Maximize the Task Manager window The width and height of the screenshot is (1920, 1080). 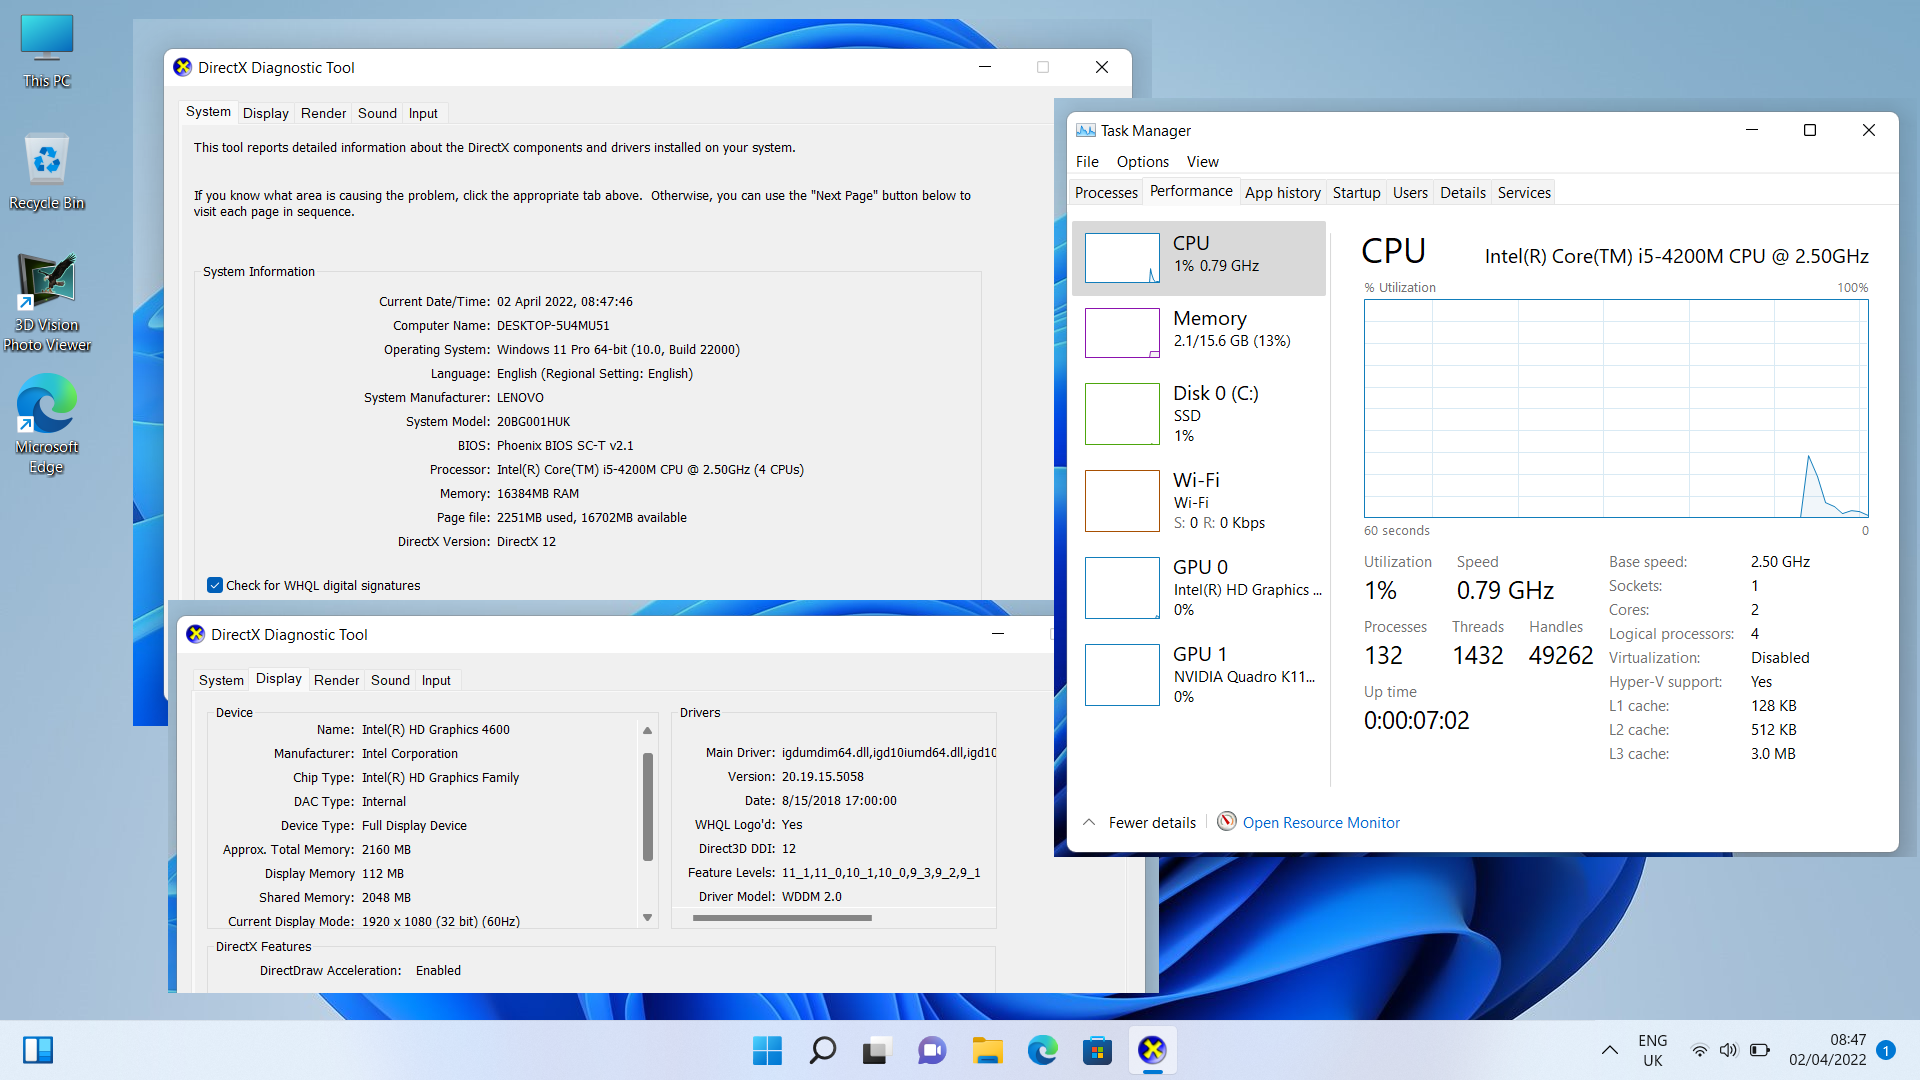click(x=1809, y=130)
